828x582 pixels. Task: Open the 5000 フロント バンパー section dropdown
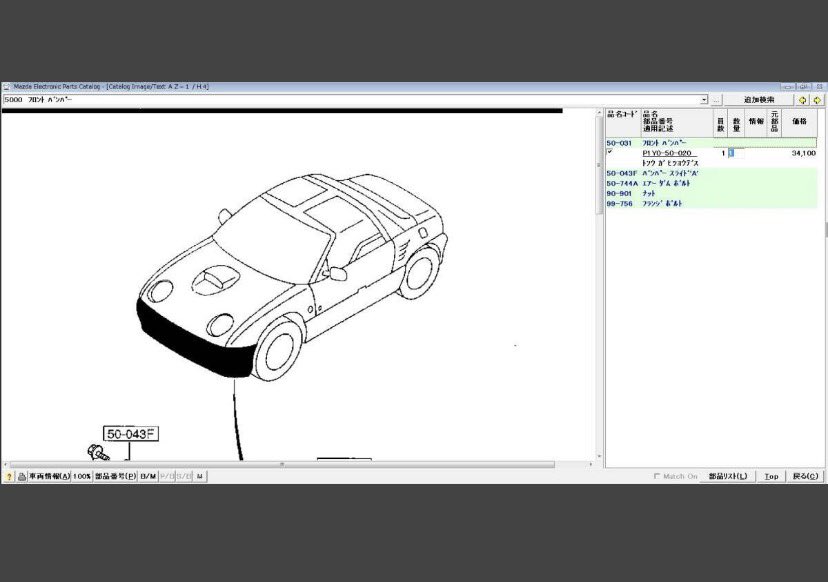pyautogui.click(x=704, y=100)
